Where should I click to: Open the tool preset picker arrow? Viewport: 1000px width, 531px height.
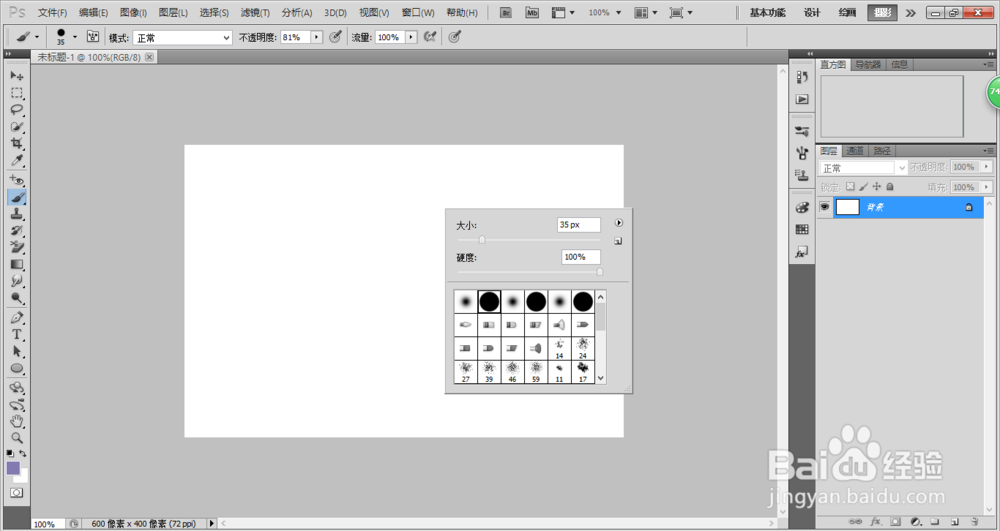click(x=36, y=37)
